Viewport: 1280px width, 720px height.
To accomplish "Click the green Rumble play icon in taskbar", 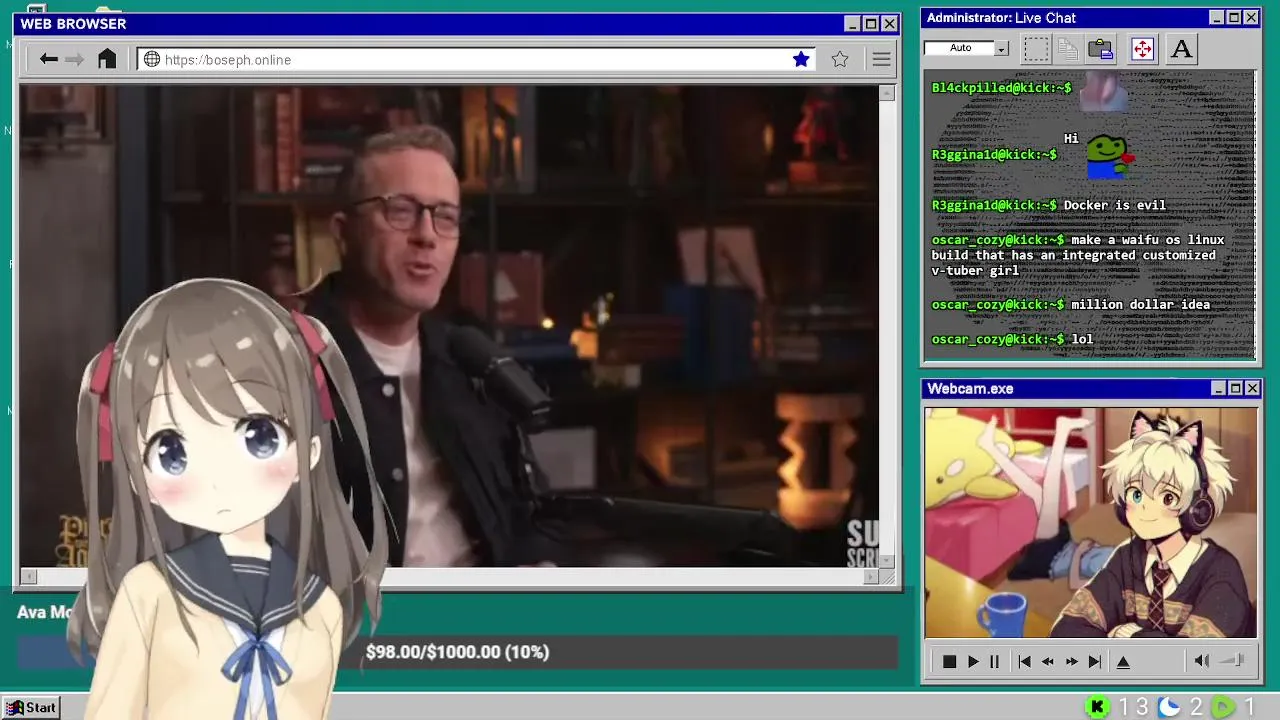I will [x=1224, y=707].
